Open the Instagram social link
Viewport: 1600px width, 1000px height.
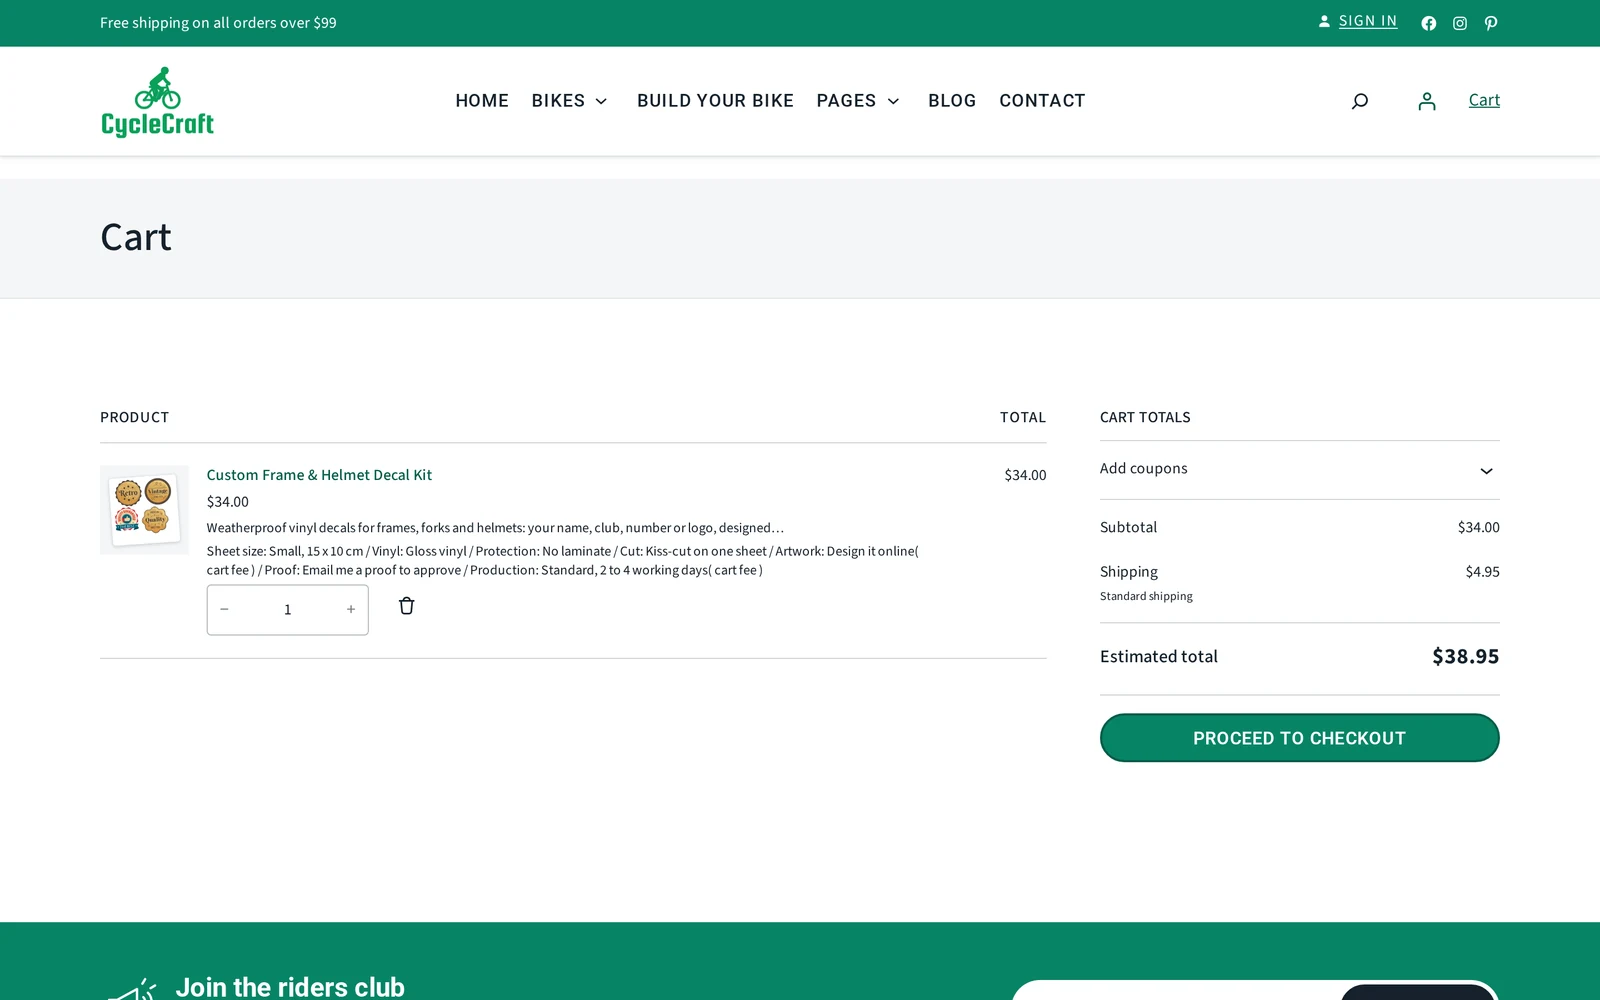coord(1460,23)
